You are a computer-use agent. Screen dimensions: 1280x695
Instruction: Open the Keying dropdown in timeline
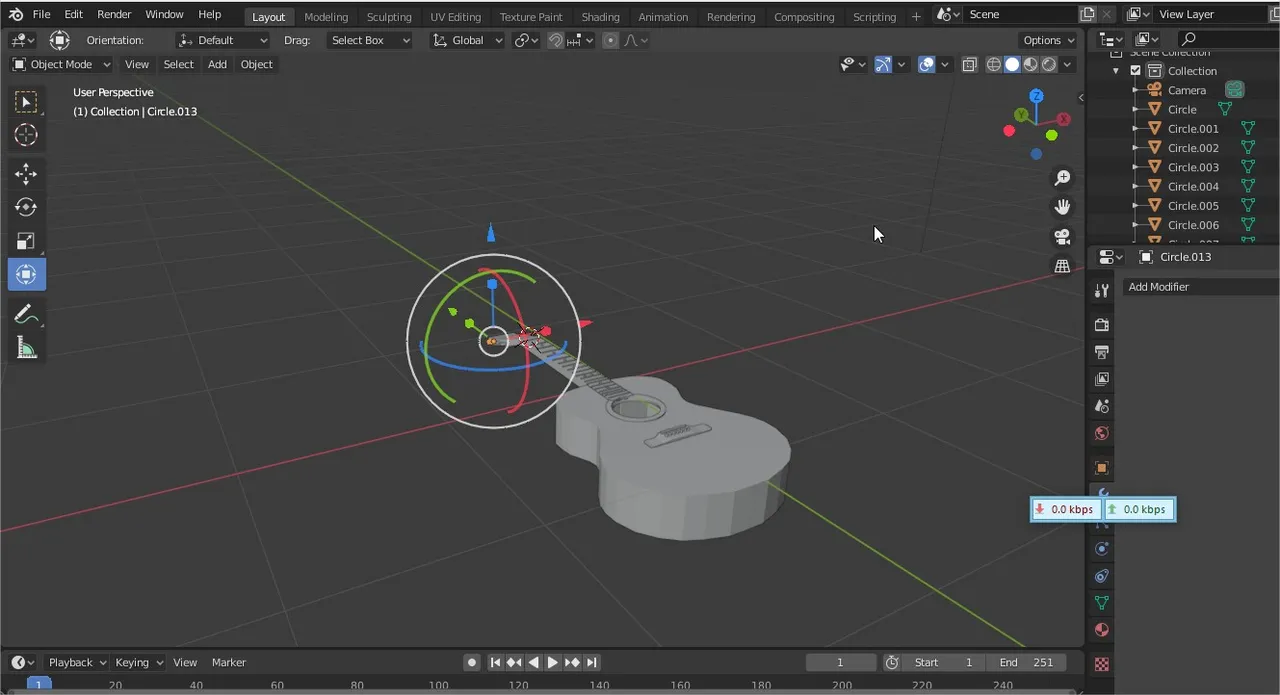(138, 662)
